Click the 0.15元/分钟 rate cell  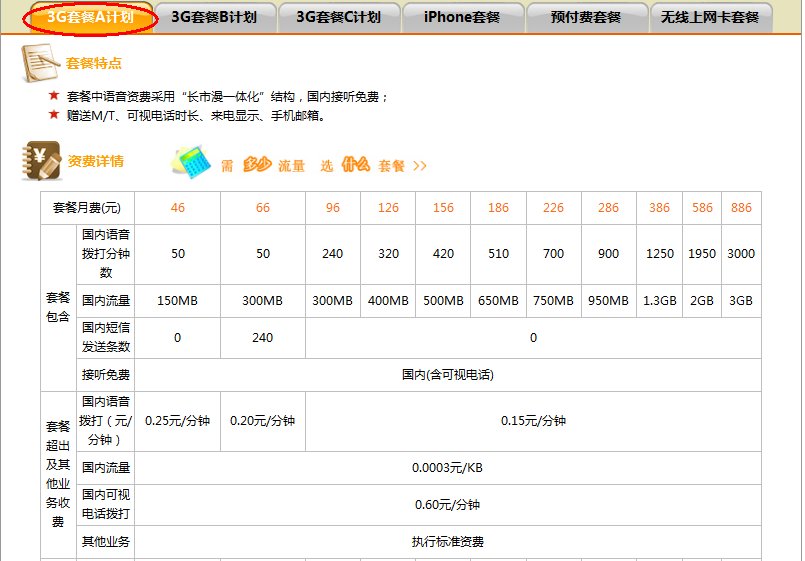click(x=533, y=421)
